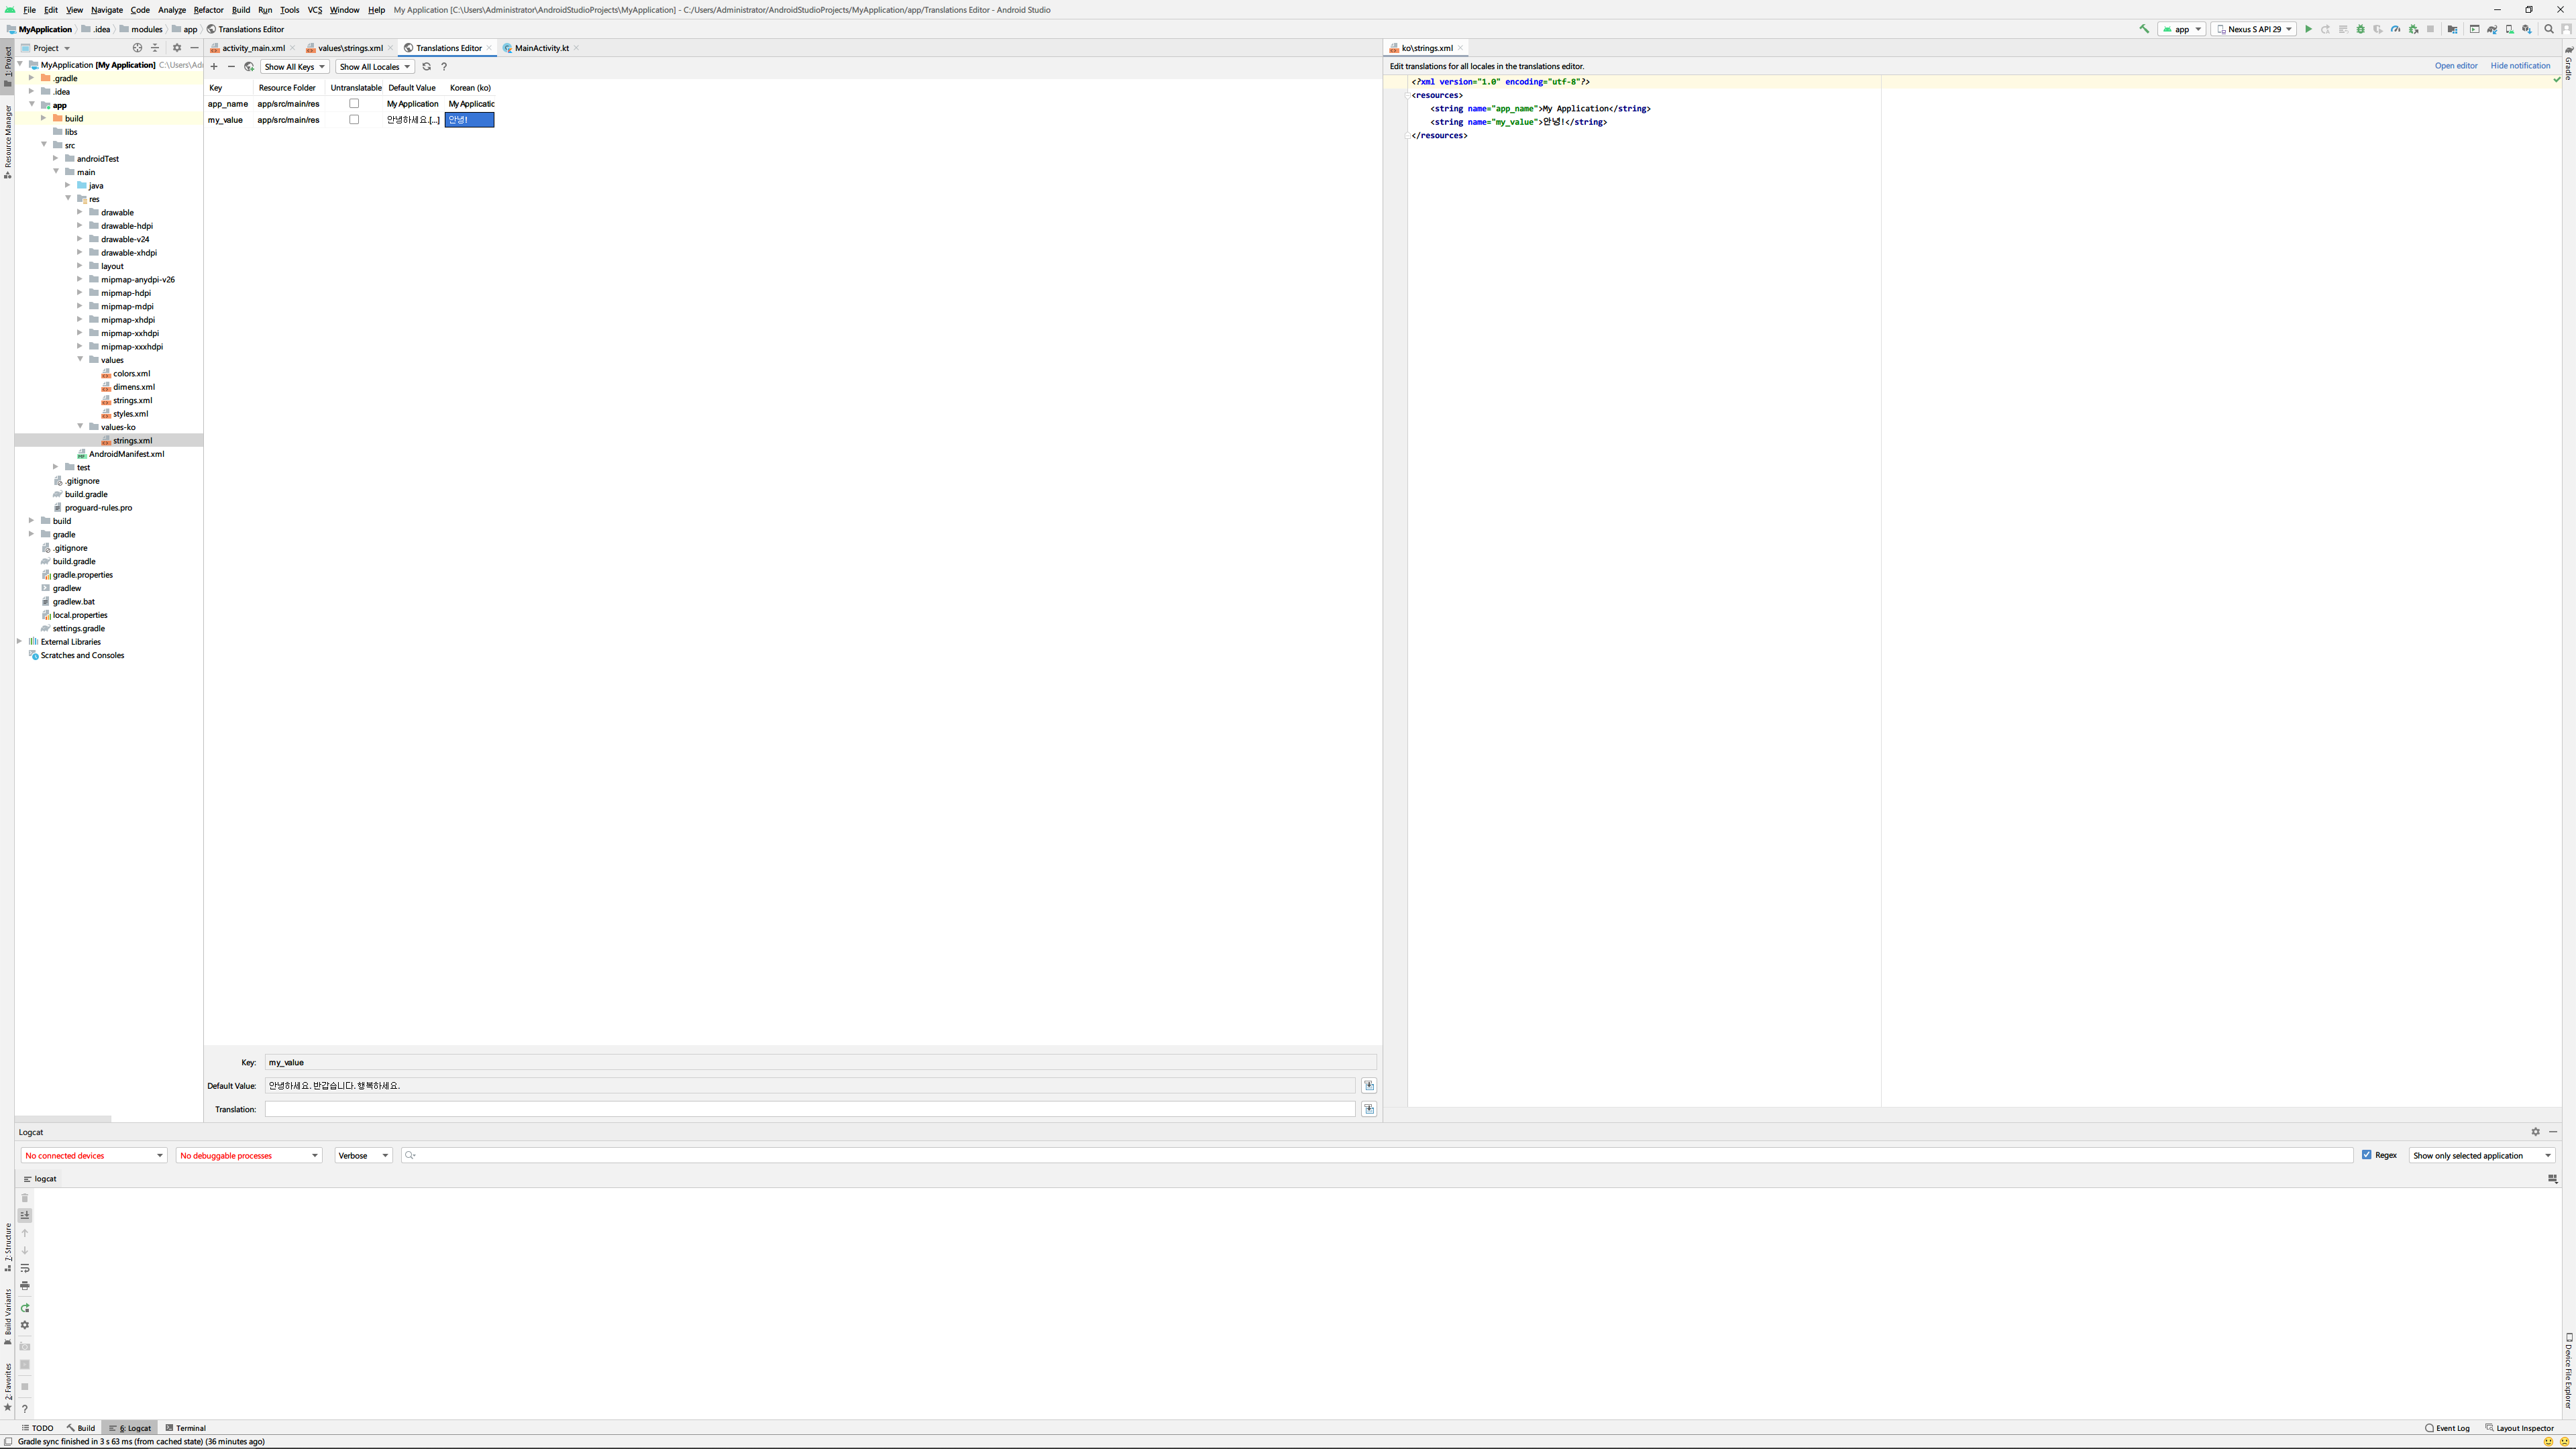Image resolution: width=2576 pixels, height=1449 pixels.
Task: Run the app with green play button
Action: [2308, 29]
